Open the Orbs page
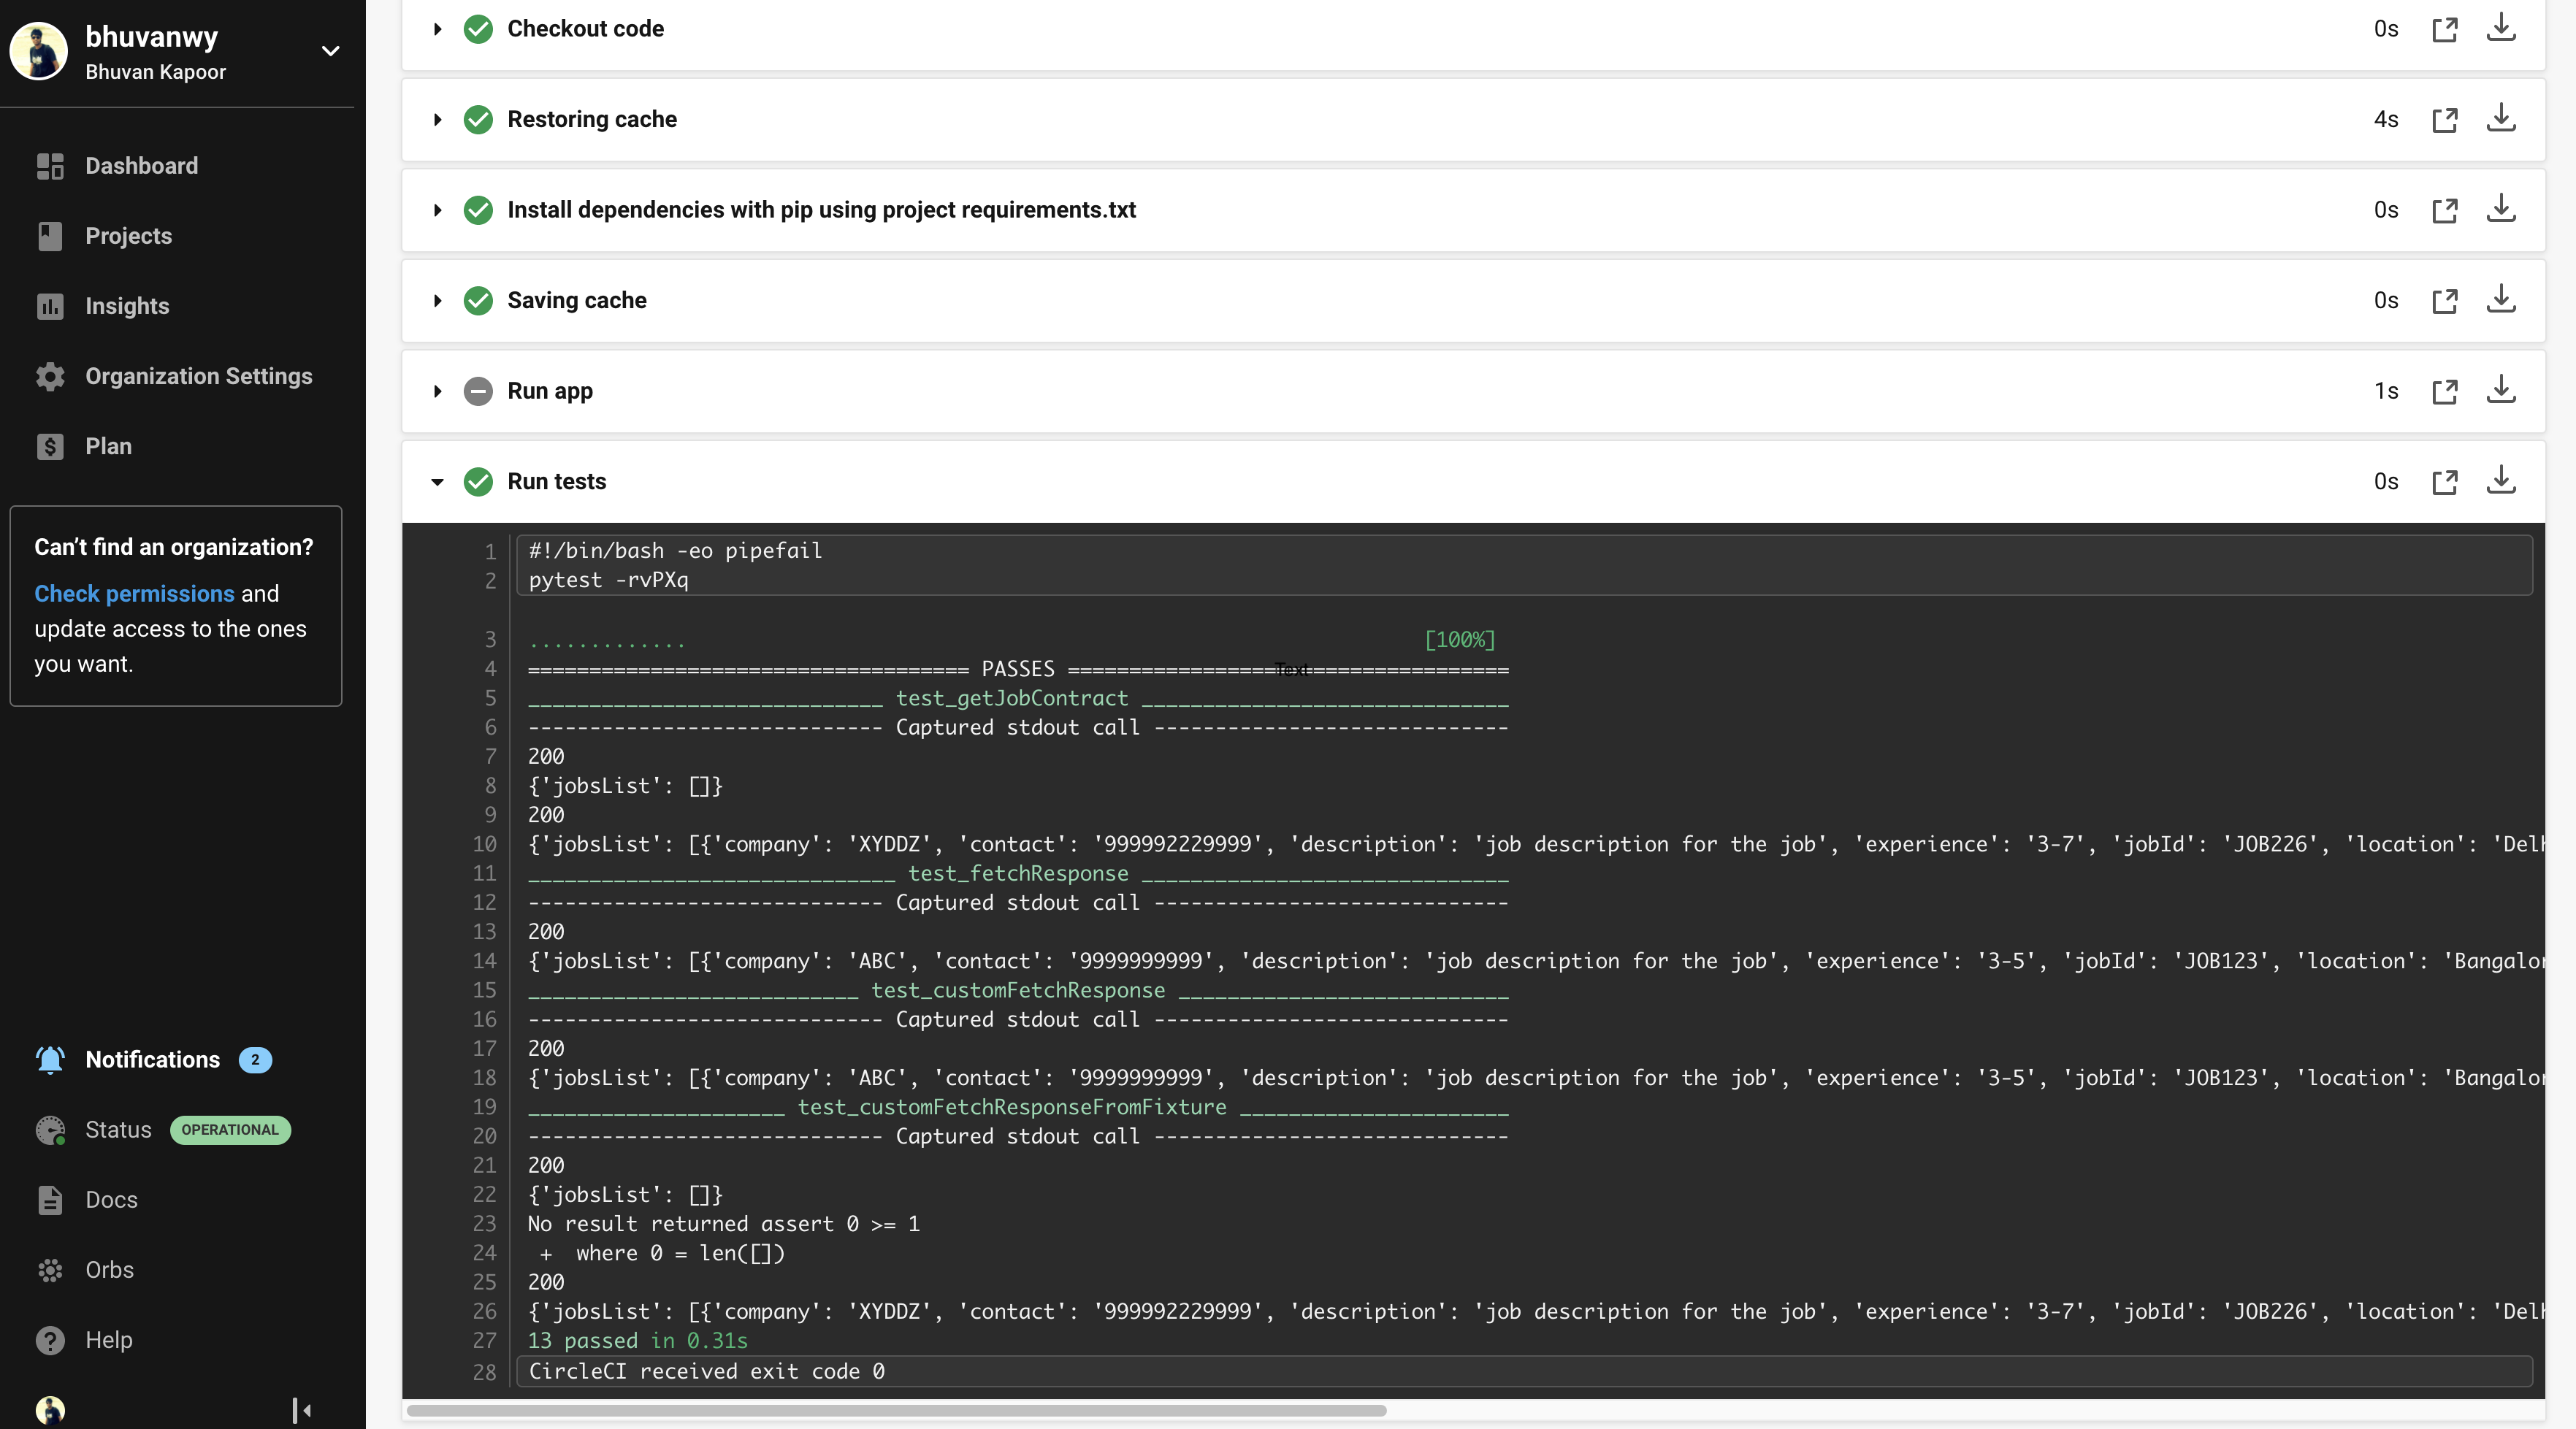The height and width of the screenshot is (1429, 2576). click(108, 1270)
